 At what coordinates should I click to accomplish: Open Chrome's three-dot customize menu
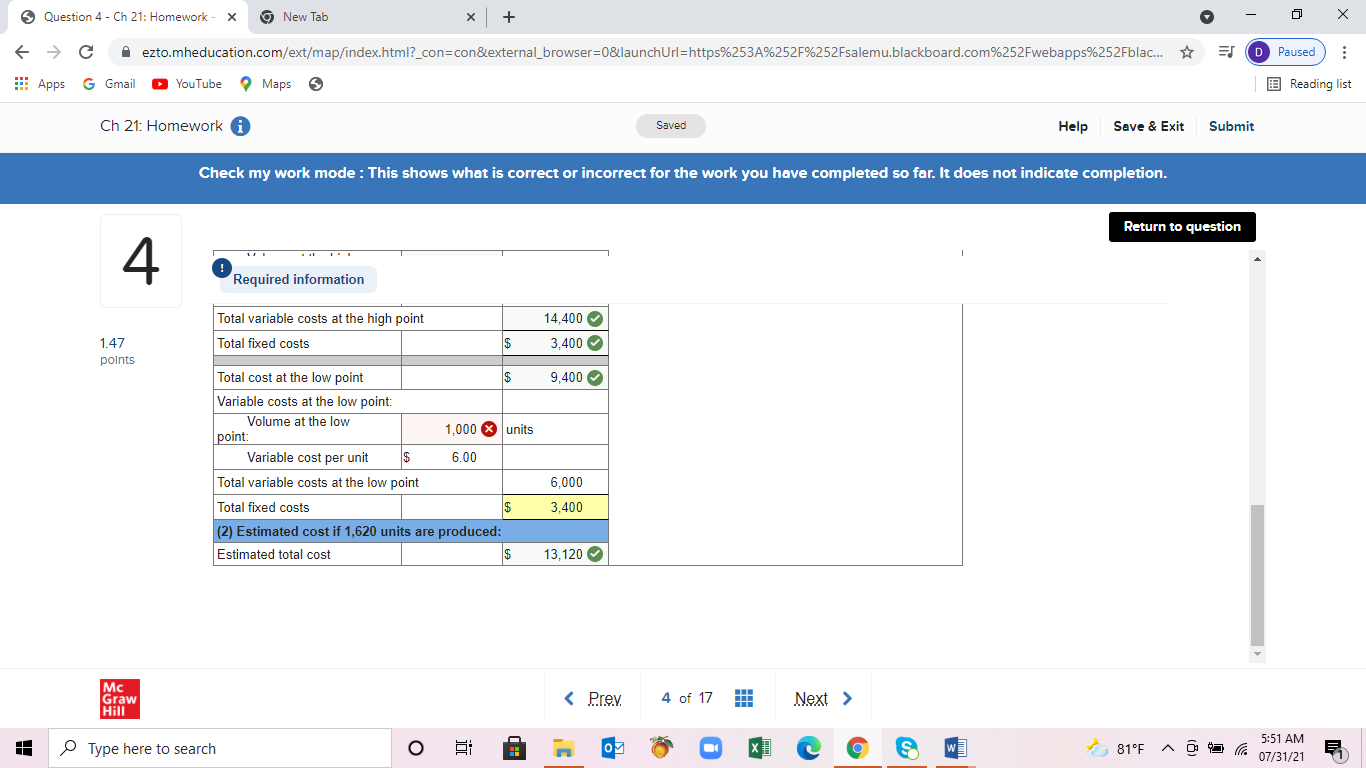(x=1347, y=52)
